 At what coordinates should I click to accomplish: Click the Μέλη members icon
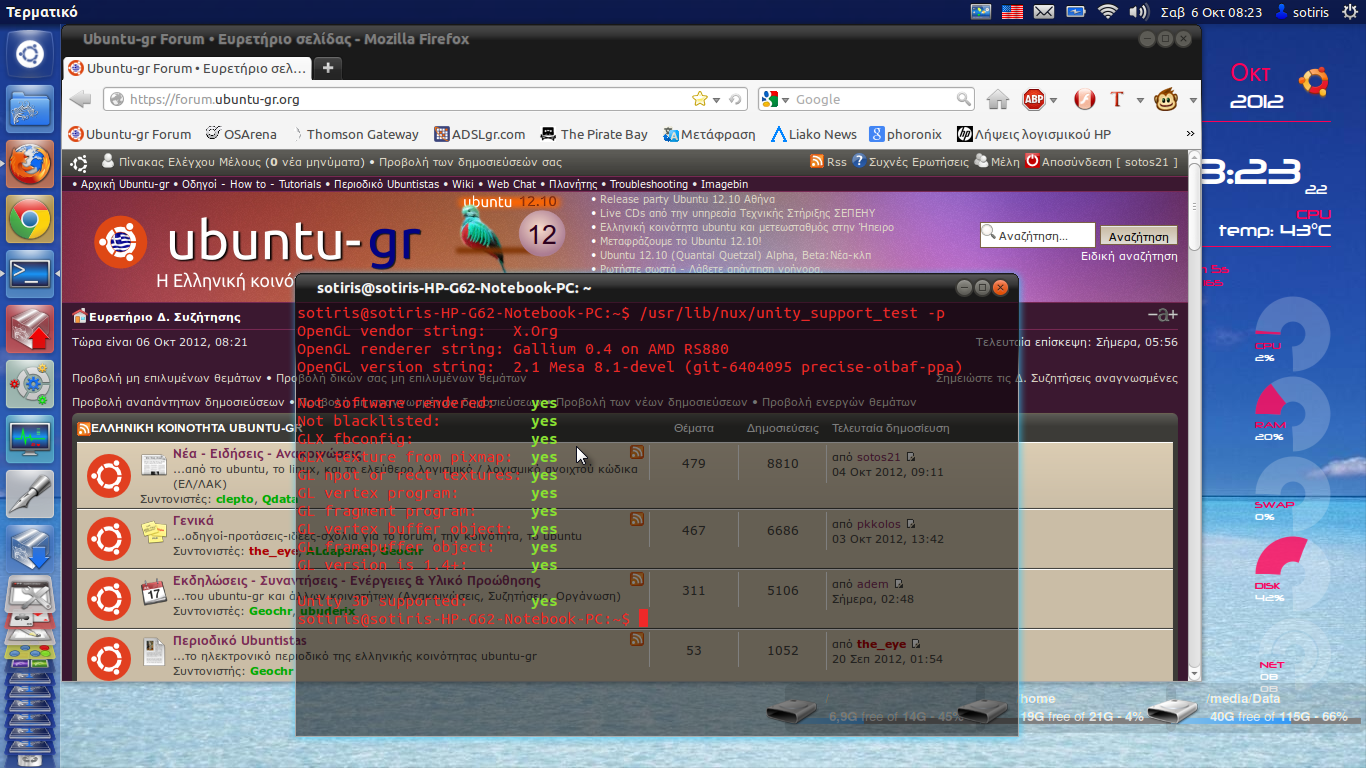tap(981, 161)
